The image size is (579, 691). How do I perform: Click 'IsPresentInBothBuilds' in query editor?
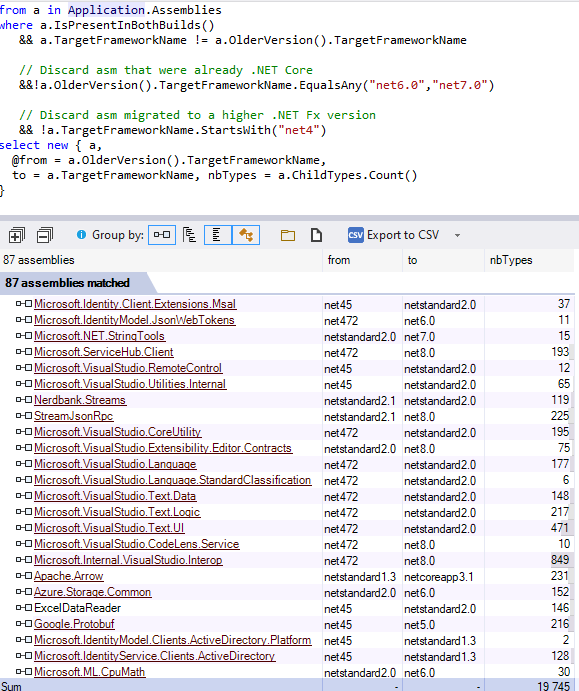click(x=126, y=25)
